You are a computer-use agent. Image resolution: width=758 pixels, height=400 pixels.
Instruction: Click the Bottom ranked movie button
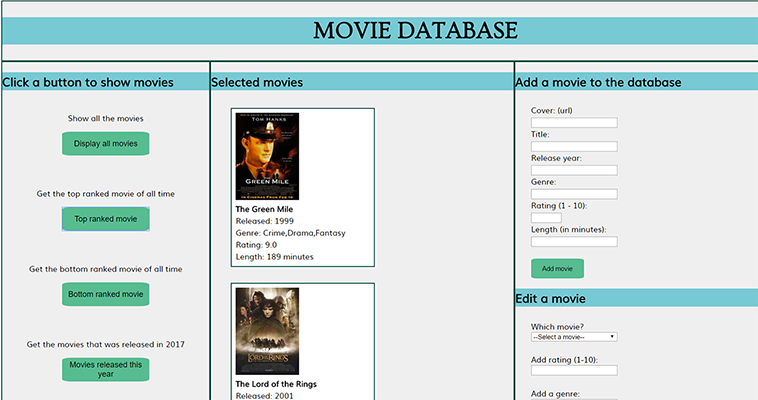pos(105,294)
